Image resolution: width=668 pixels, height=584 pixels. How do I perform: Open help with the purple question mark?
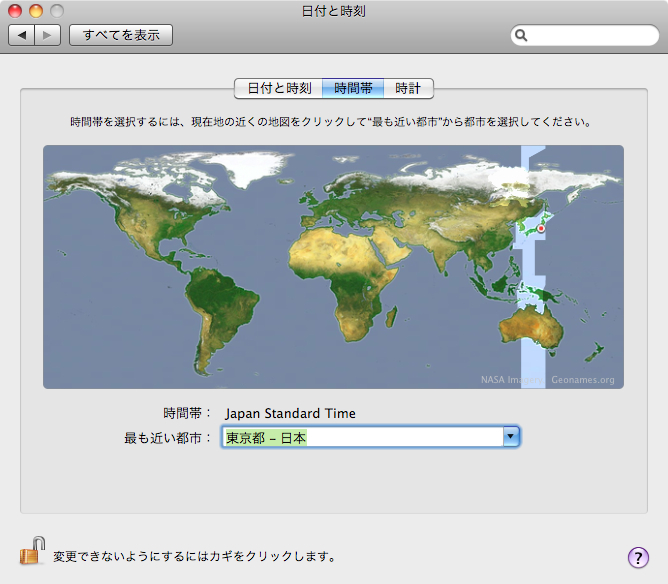pos(638,557)
